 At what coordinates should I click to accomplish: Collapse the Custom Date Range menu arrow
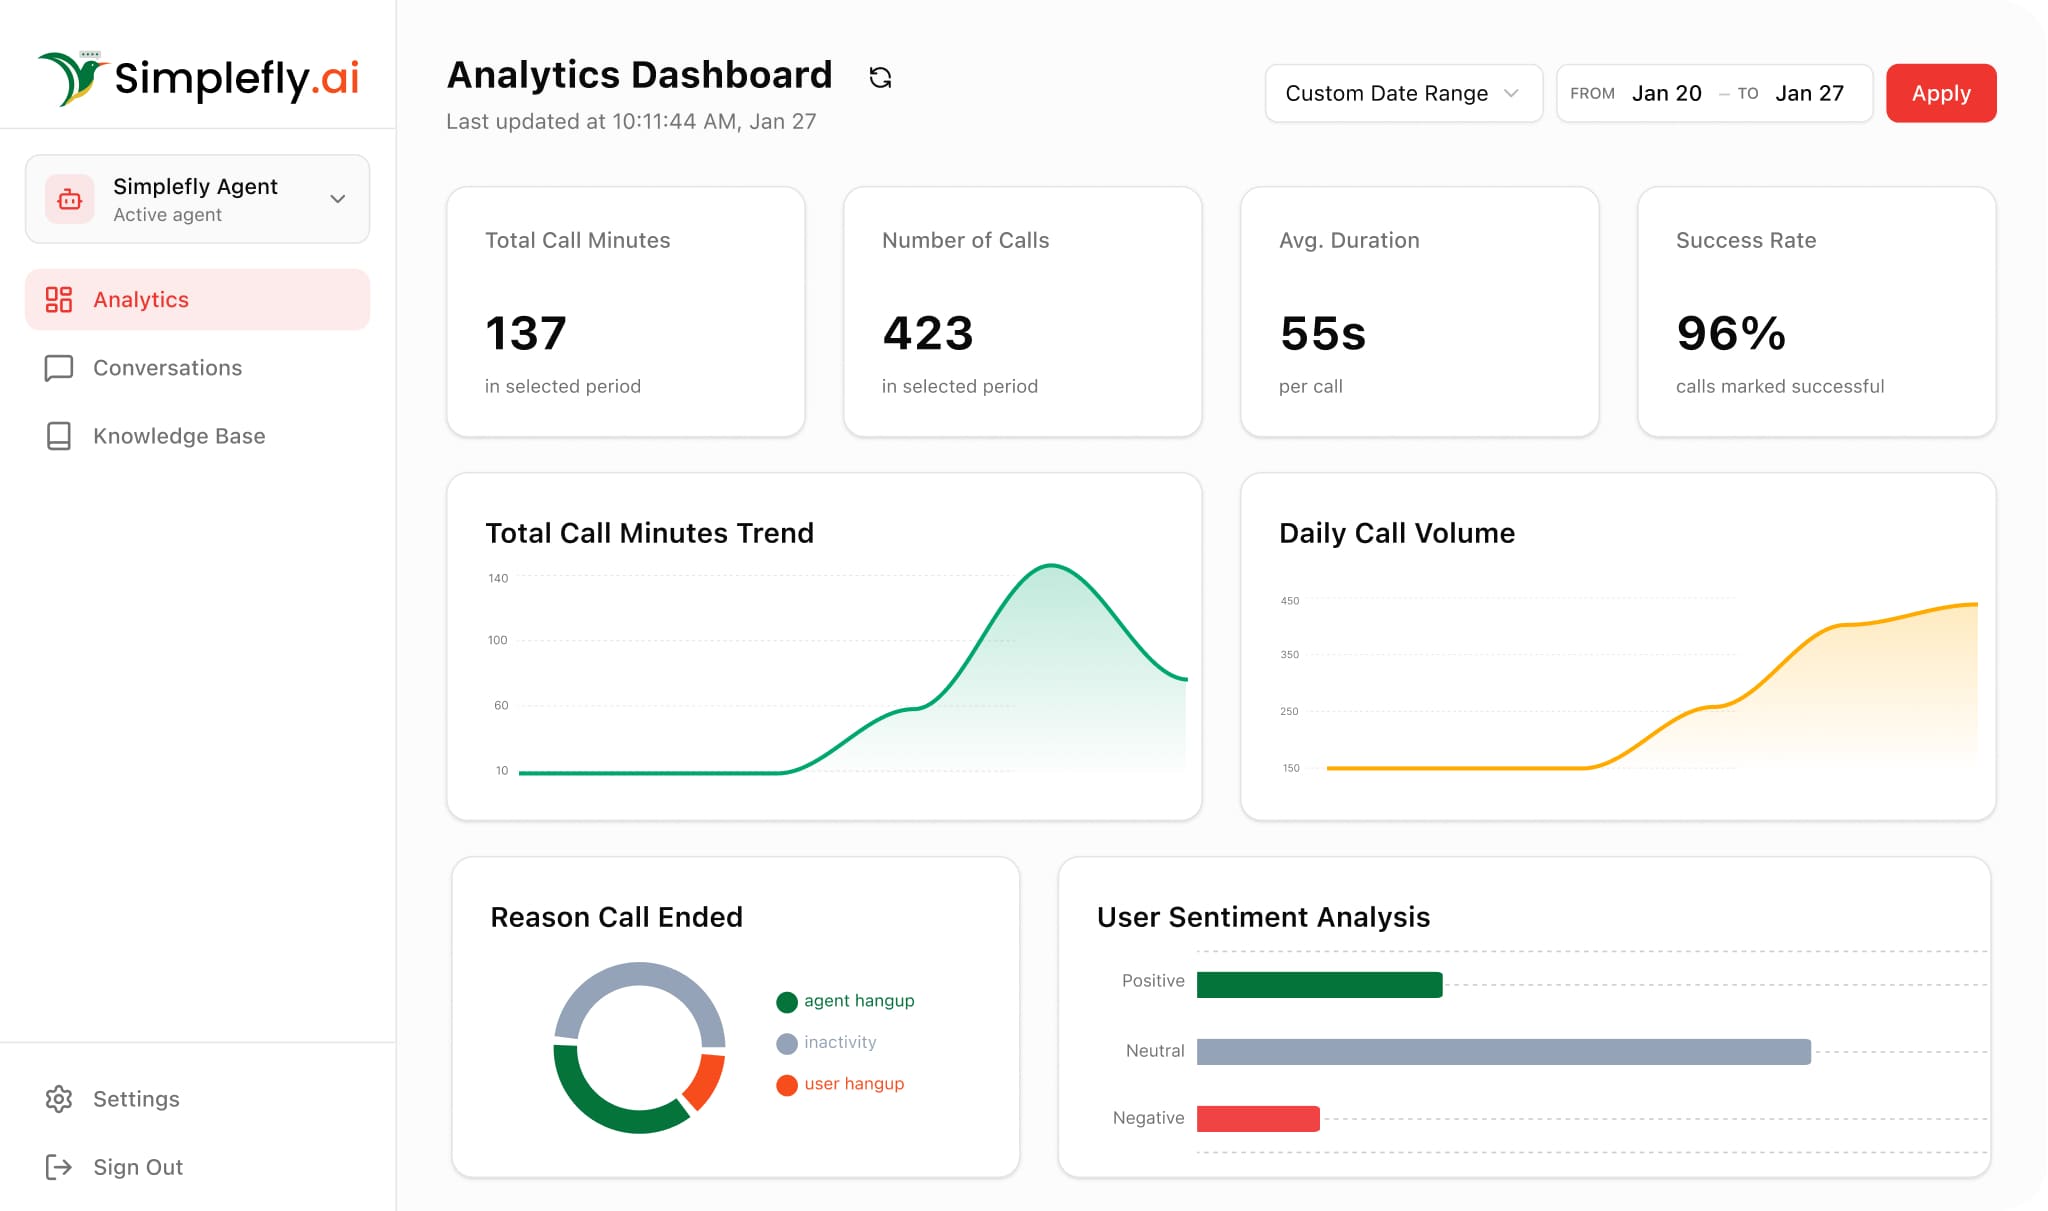[x=1509, y=93]
